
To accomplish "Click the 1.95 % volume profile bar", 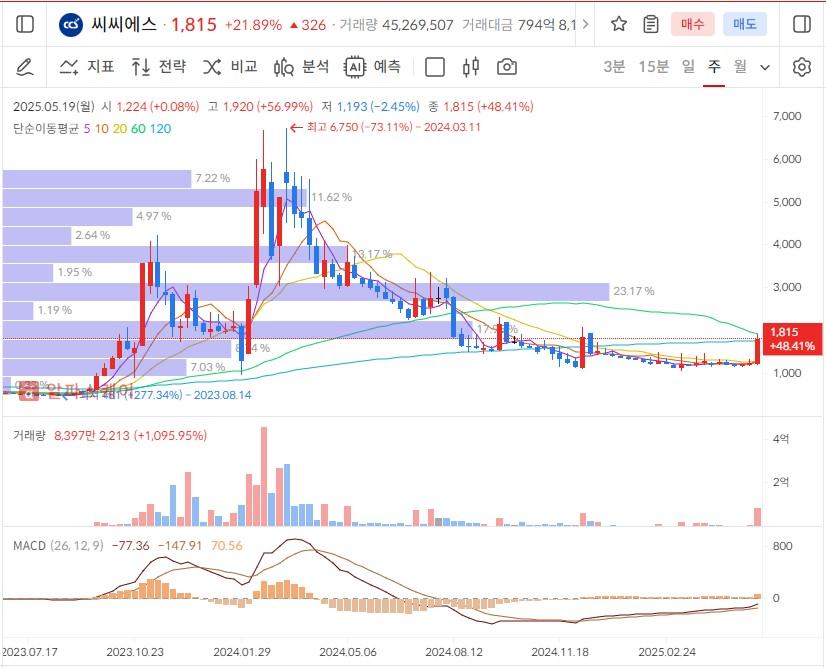I will [x=28, y=273].
